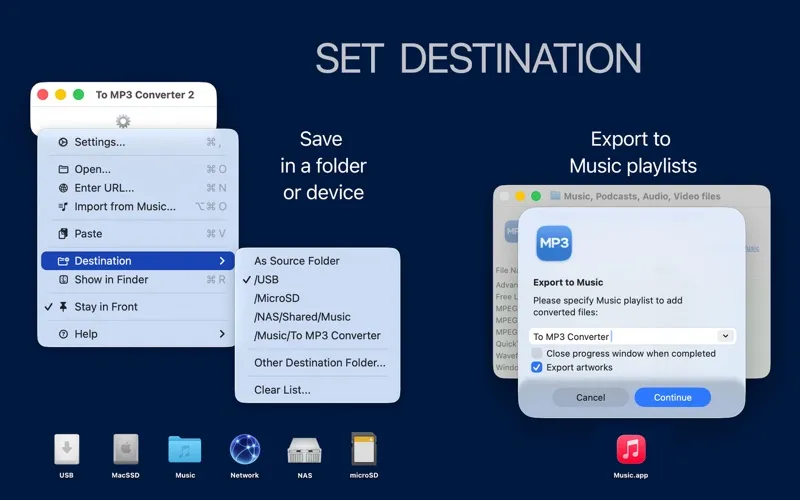800x500 pixels.
Task: Click the Destination folder icon in menu
Action: [x=63, y=261]
